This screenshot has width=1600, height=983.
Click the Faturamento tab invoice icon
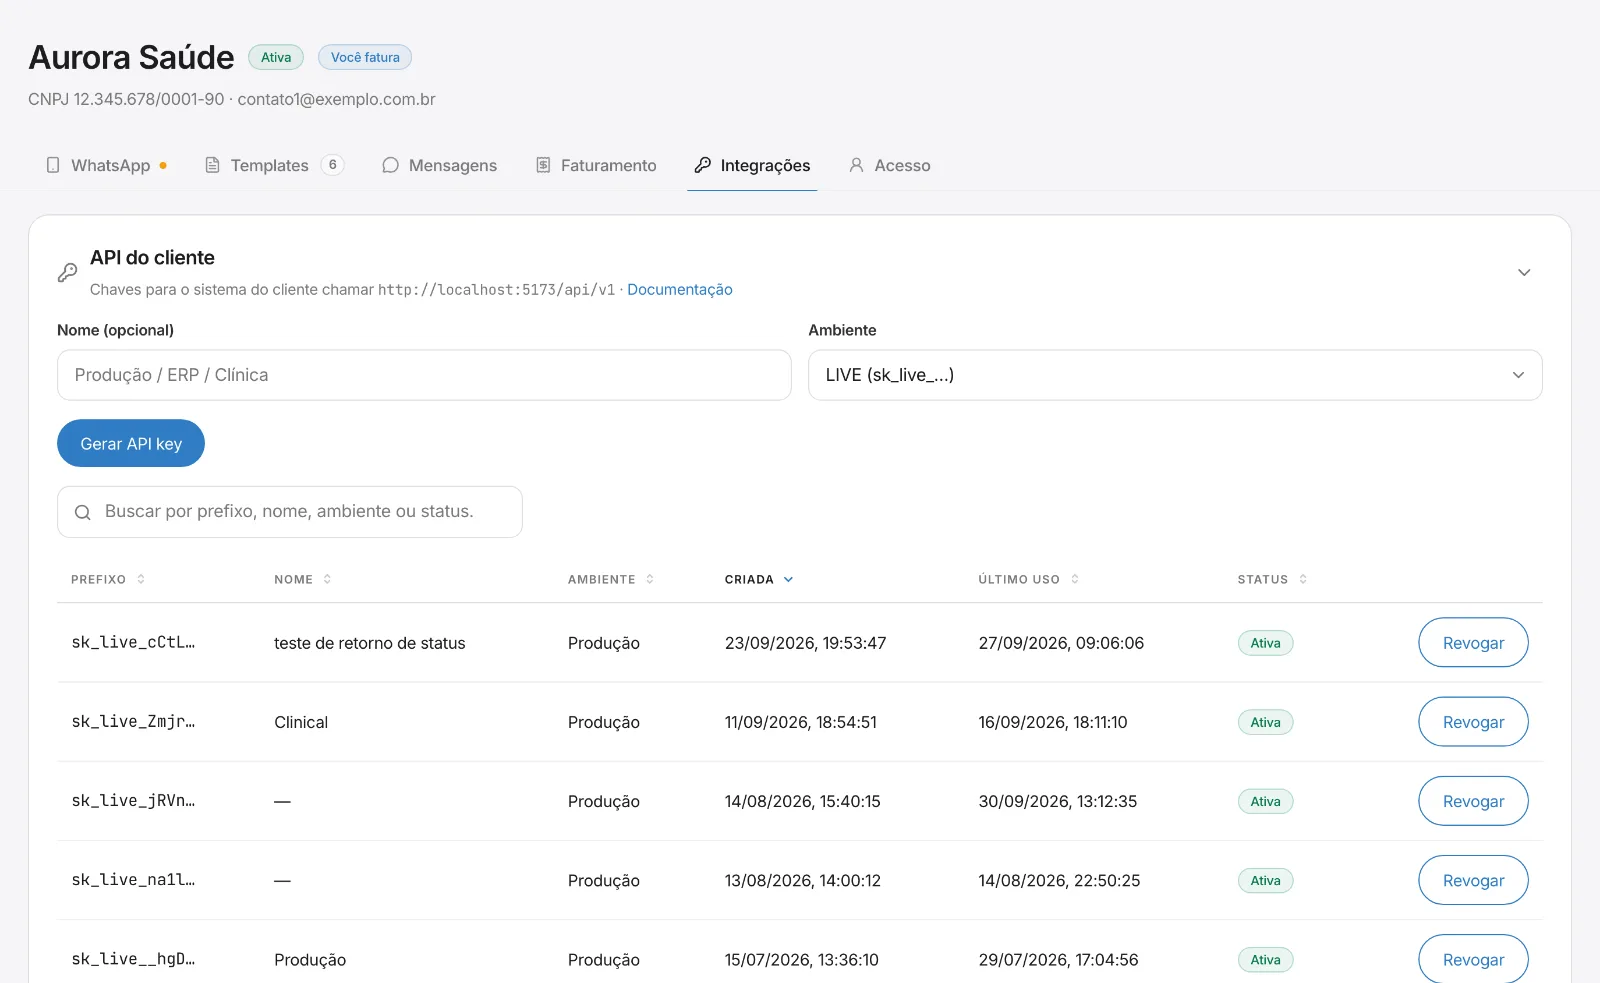coord(543,165)
